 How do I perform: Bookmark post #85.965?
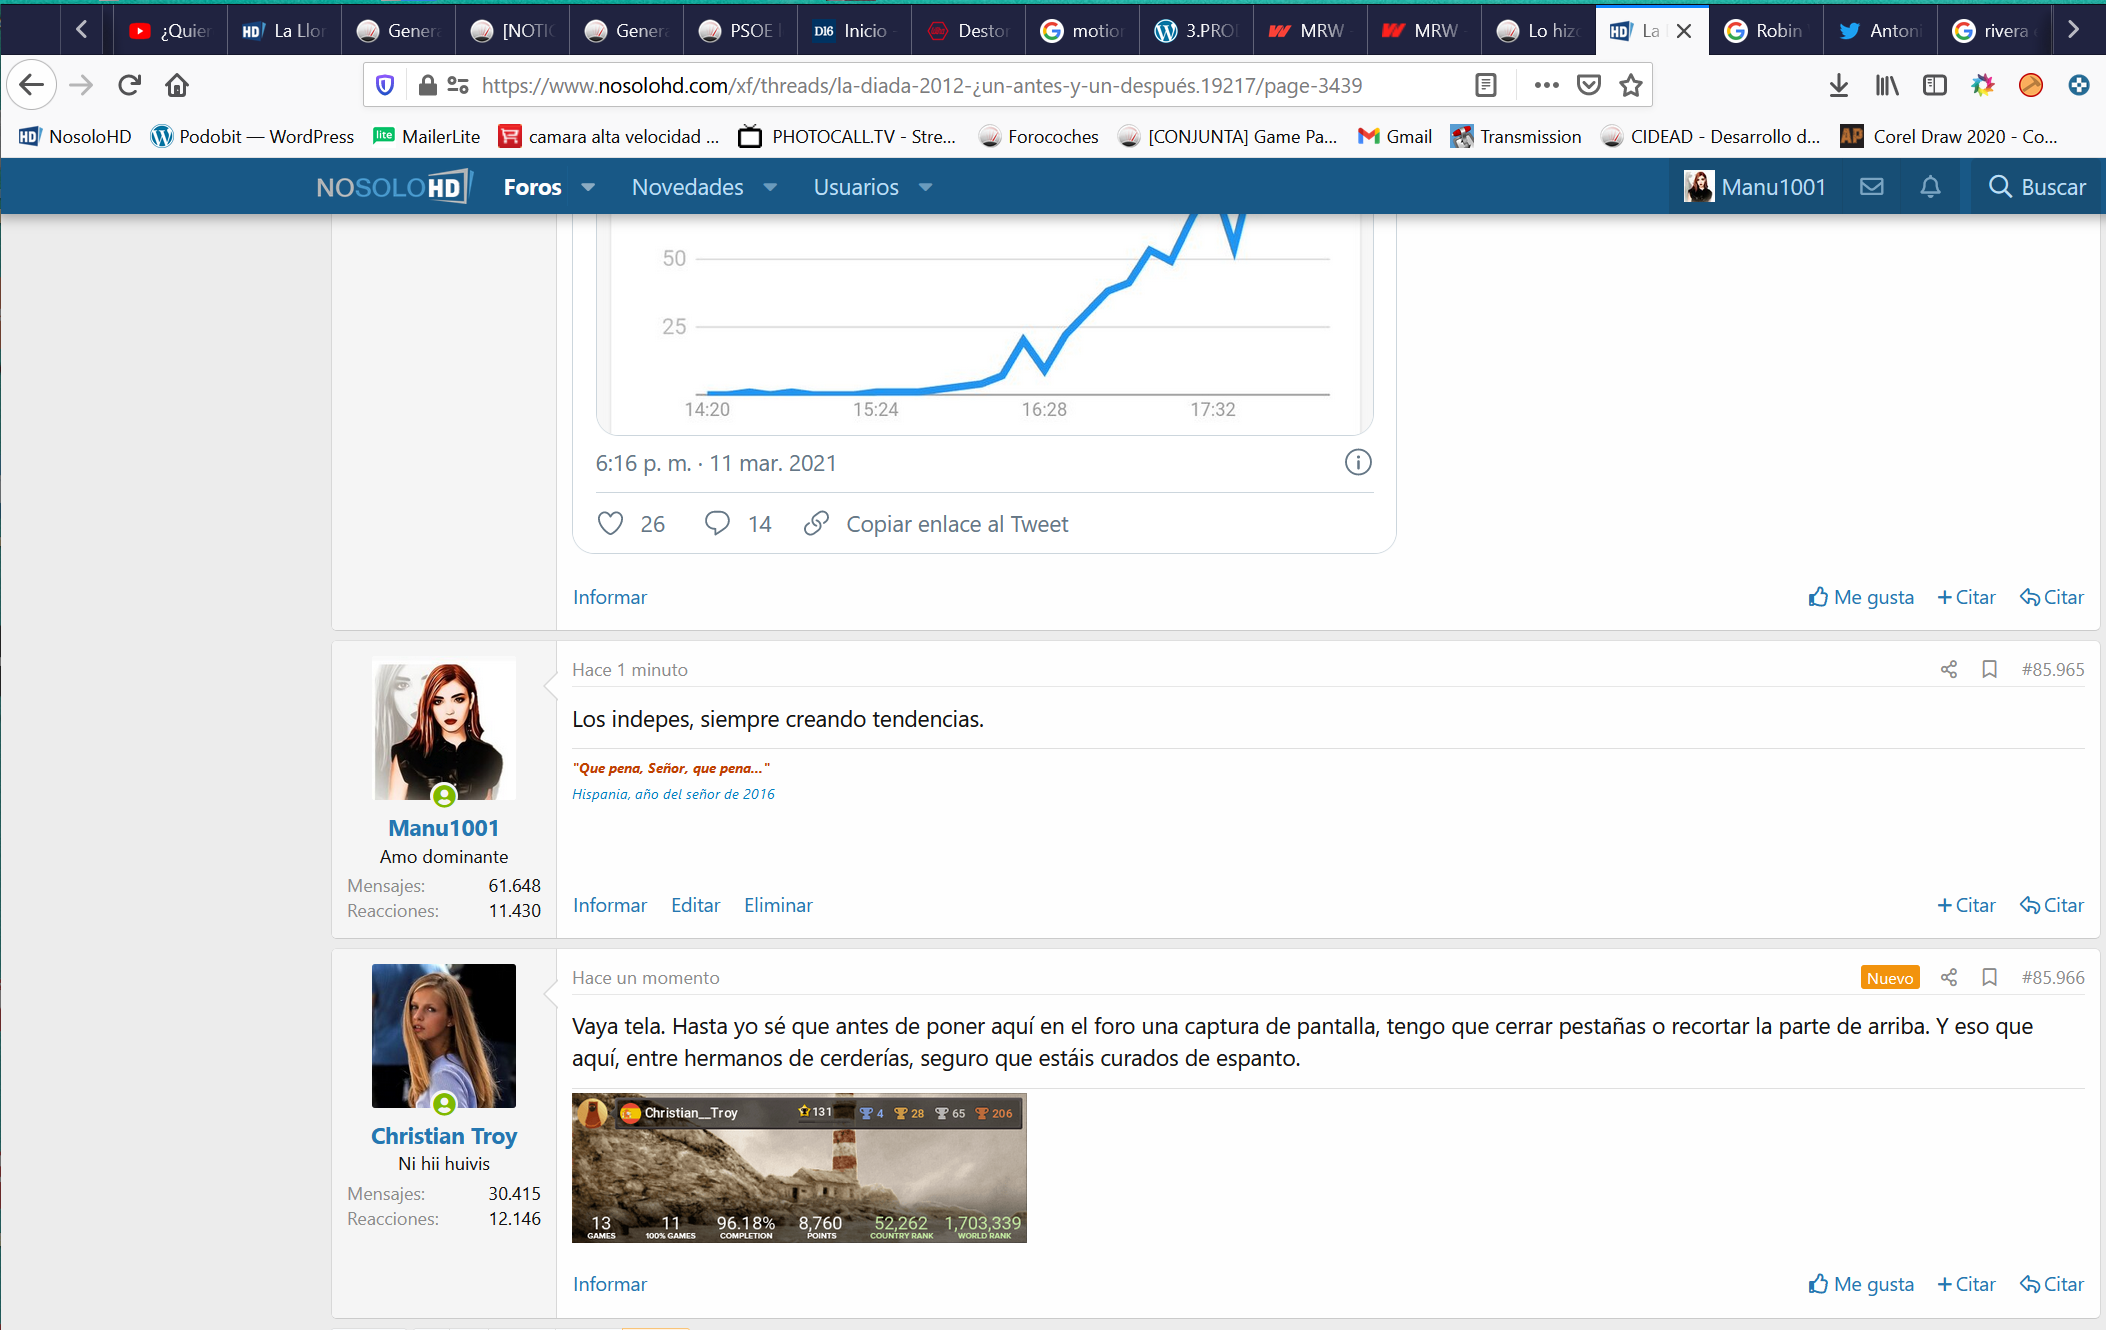pyautogui.click(x=1989, y=669)
